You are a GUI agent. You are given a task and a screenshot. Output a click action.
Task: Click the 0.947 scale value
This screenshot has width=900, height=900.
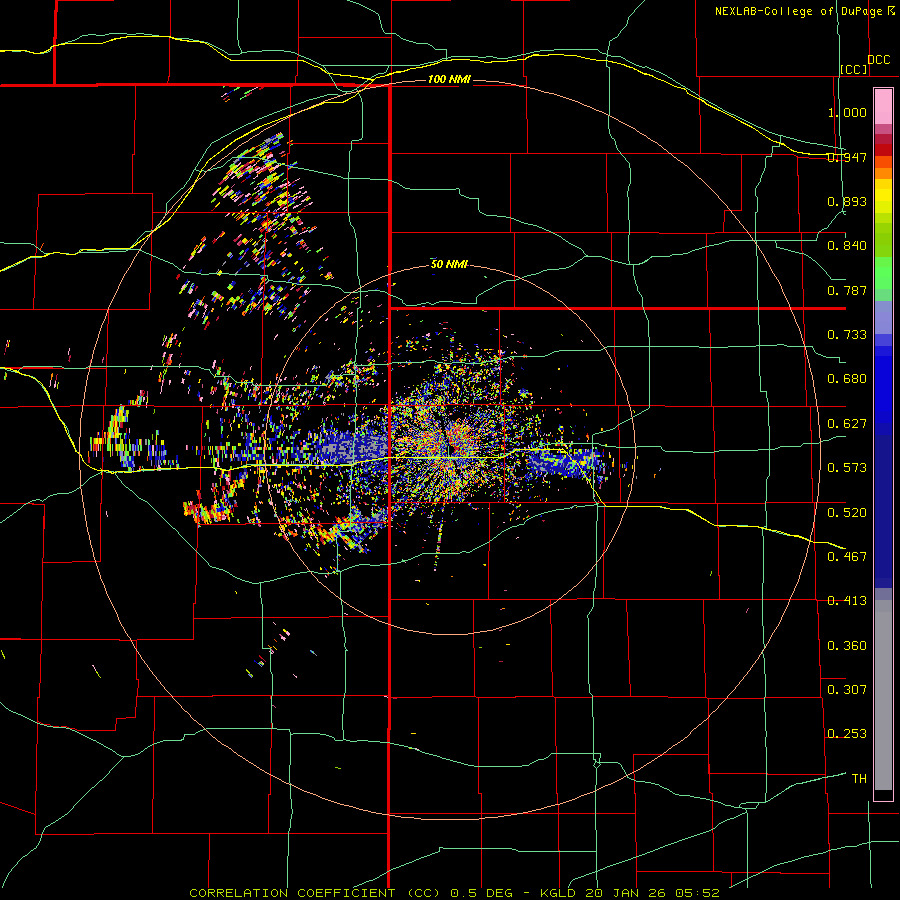847,157
